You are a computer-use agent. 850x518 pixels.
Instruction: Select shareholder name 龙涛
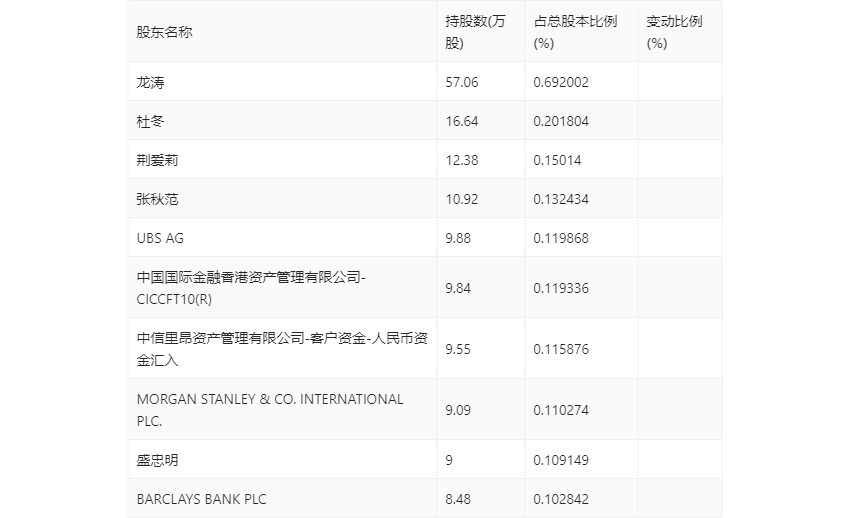(150, 82)
